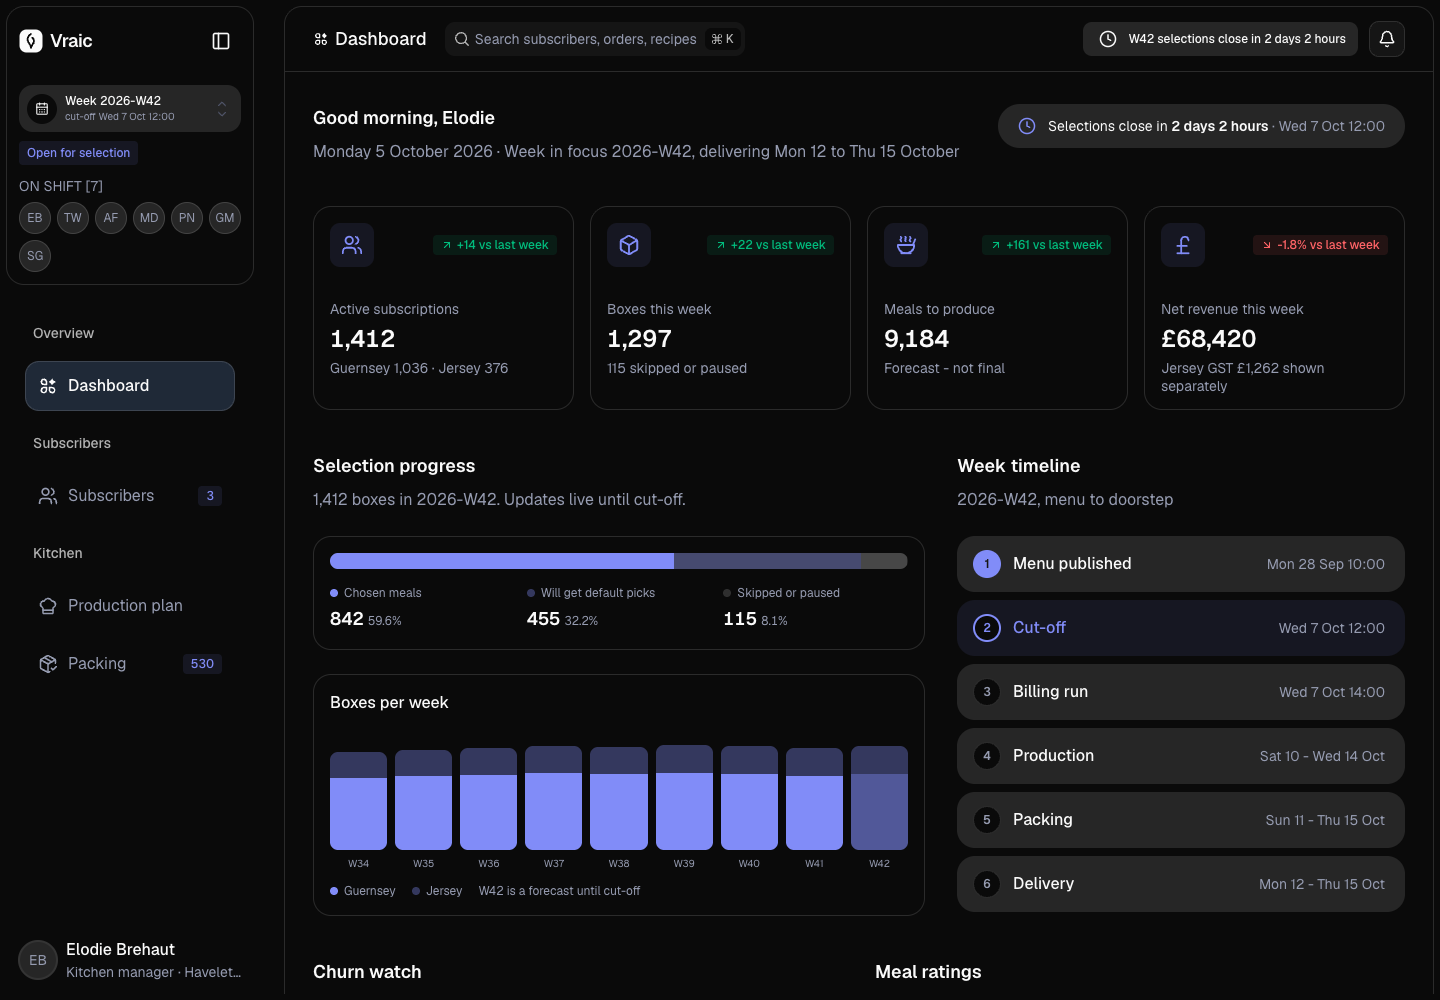
Task: Select the Cut-off timeline step
Action: tap(1181, 628)
